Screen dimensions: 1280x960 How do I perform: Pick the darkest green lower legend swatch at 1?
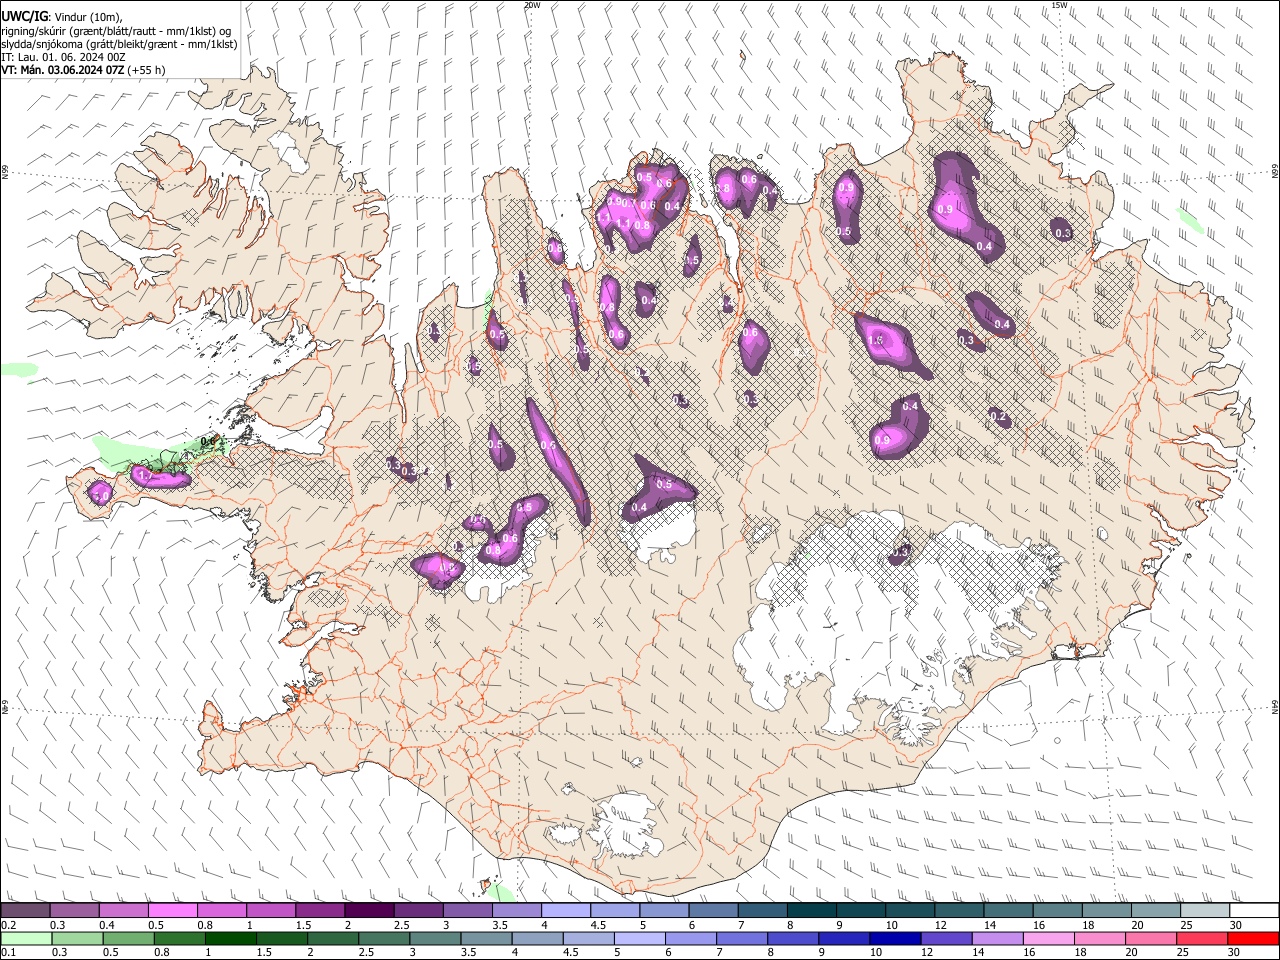230,938
